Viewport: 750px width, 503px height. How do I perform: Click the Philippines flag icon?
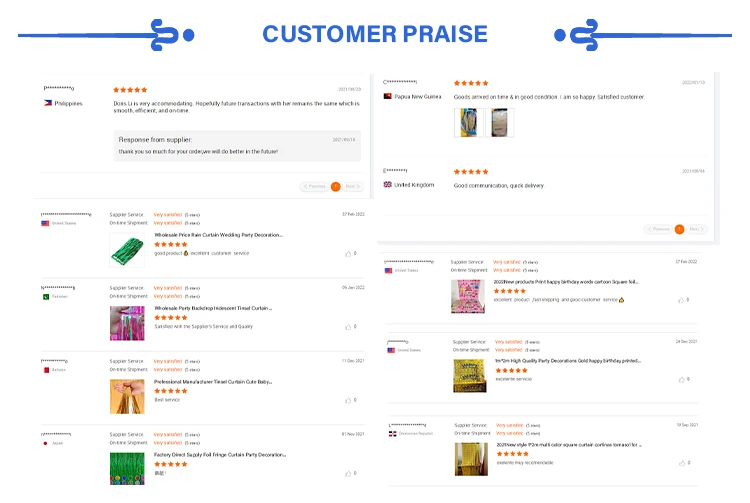47,103
